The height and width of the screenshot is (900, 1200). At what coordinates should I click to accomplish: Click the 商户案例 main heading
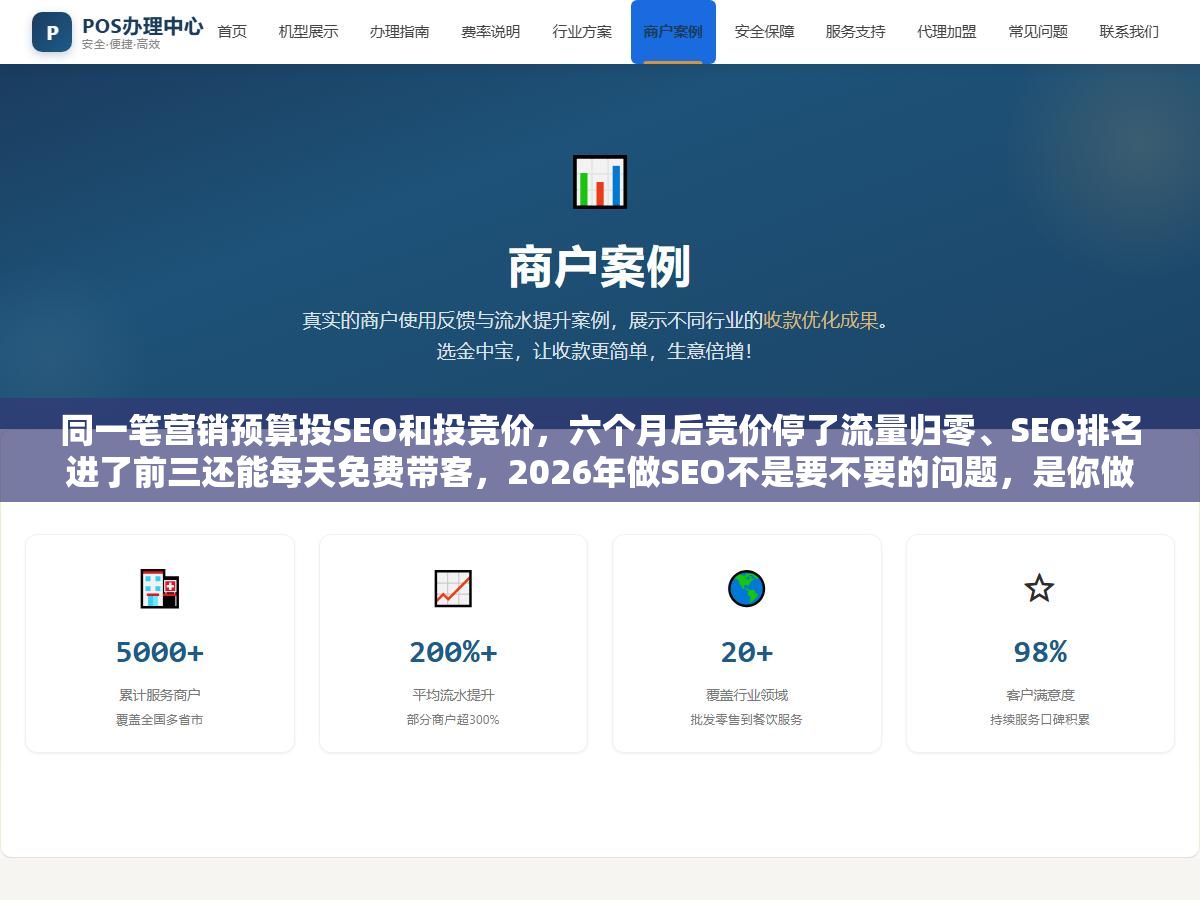tap(600, 268)
